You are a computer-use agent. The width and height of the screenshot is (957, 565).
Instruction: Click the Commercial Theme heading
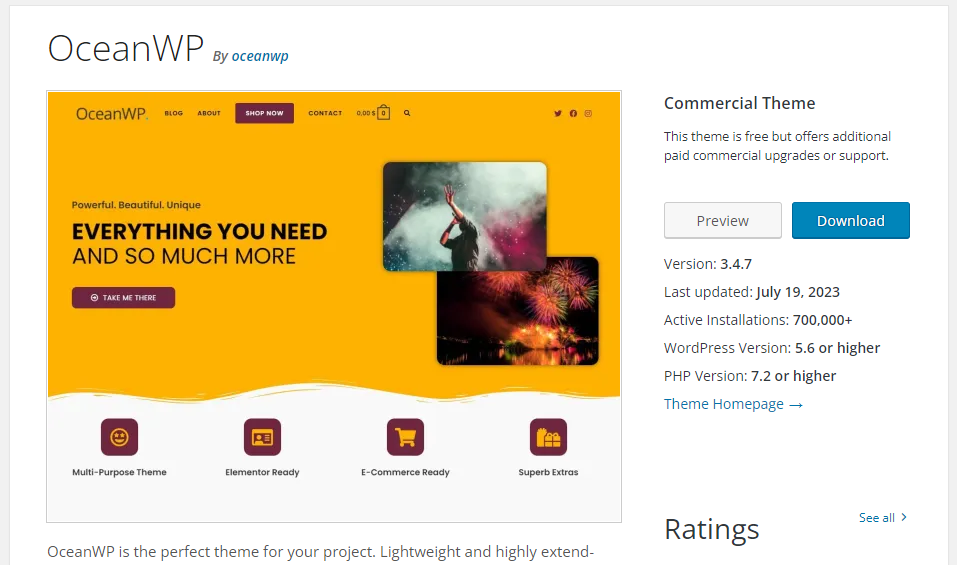point(739,103)
